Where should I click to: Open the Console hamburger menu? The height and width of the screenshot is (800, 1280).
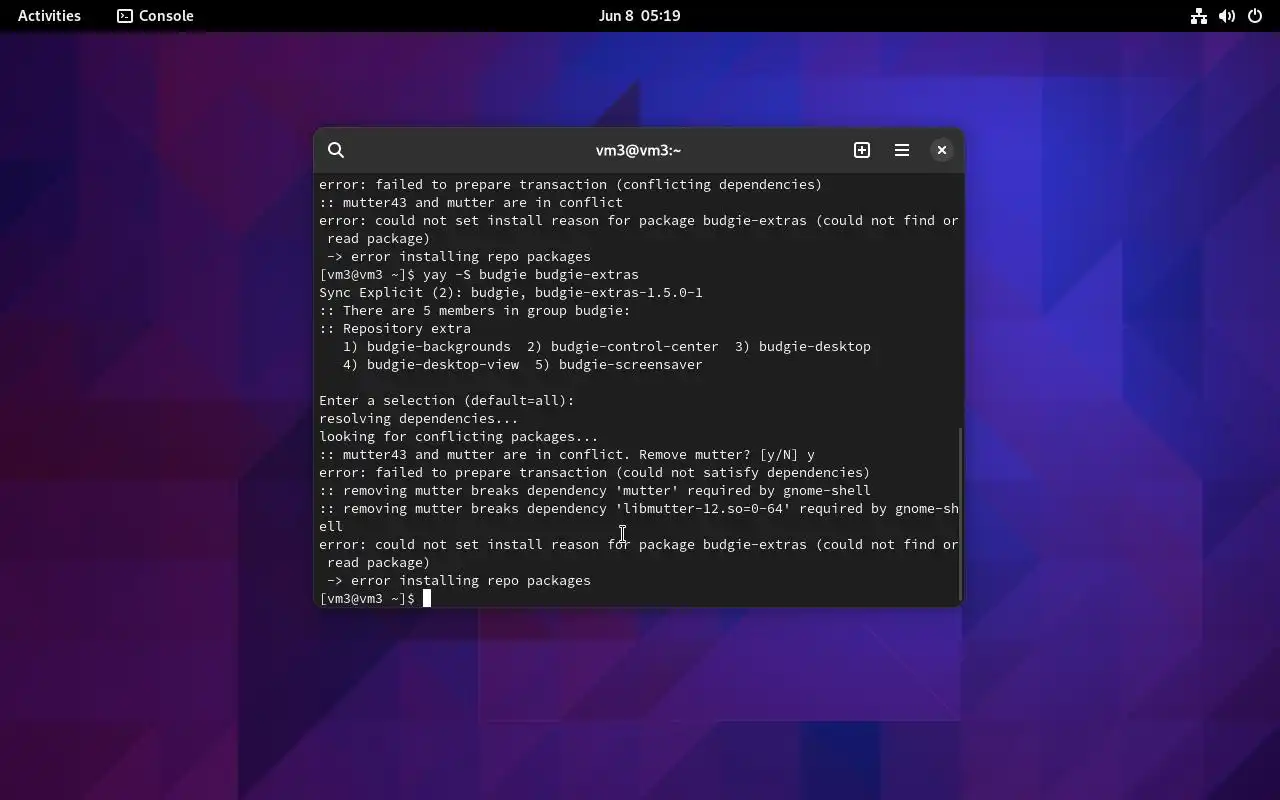(x=902, y=150)
